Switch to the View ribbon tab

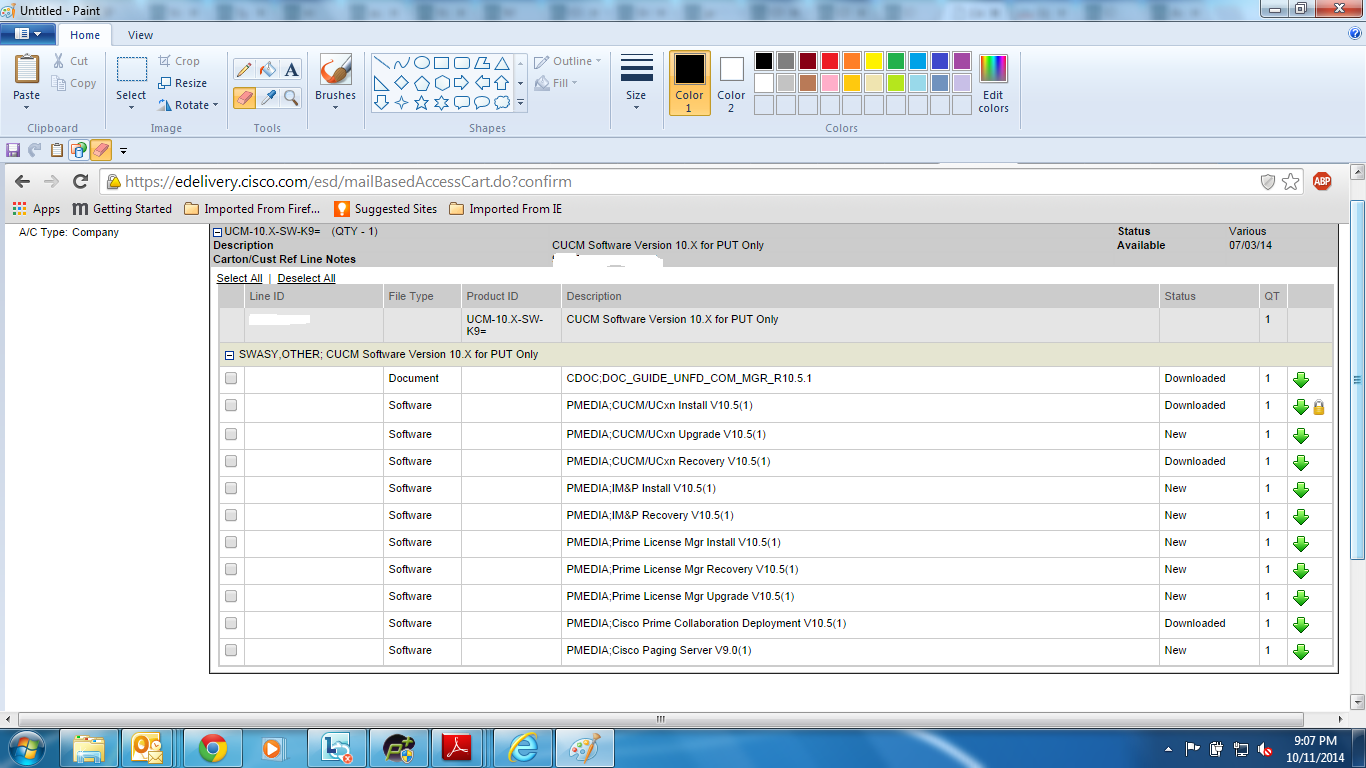click(x=141, y=35)
